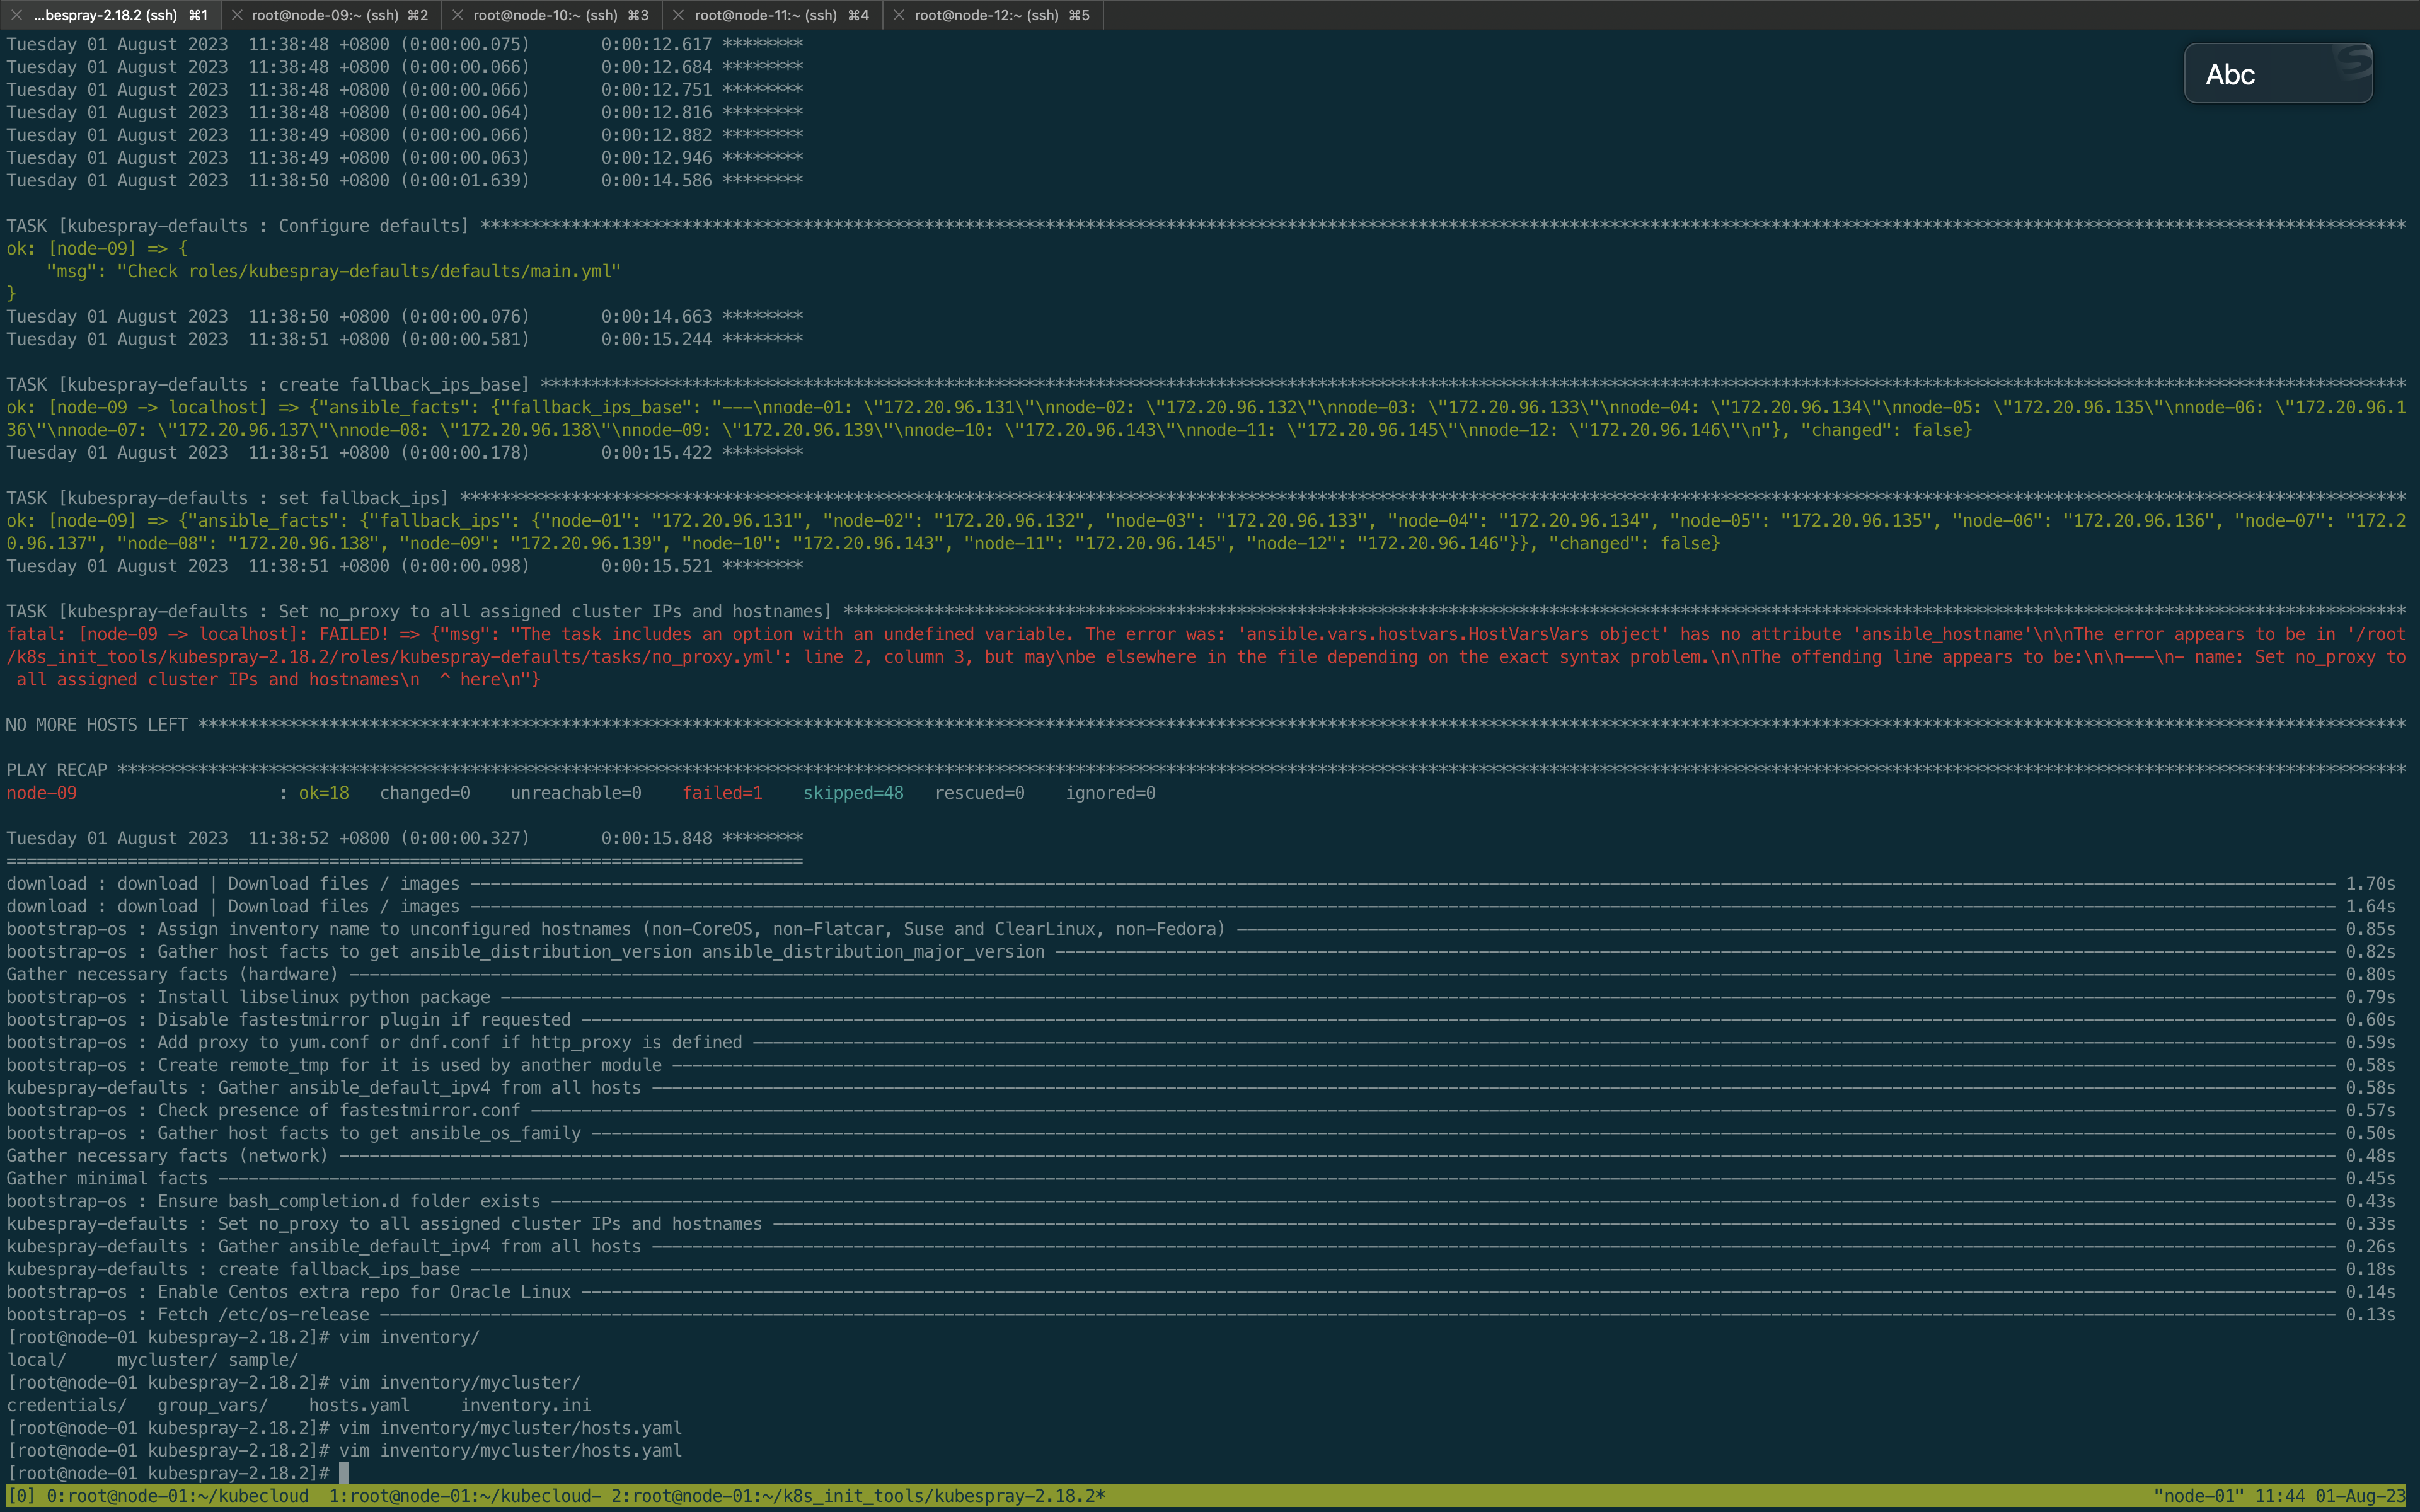Viewport: 2420px width, 1512px height.
Task: Open the root@node-11 ssh tab
Action: click(781, 15)
